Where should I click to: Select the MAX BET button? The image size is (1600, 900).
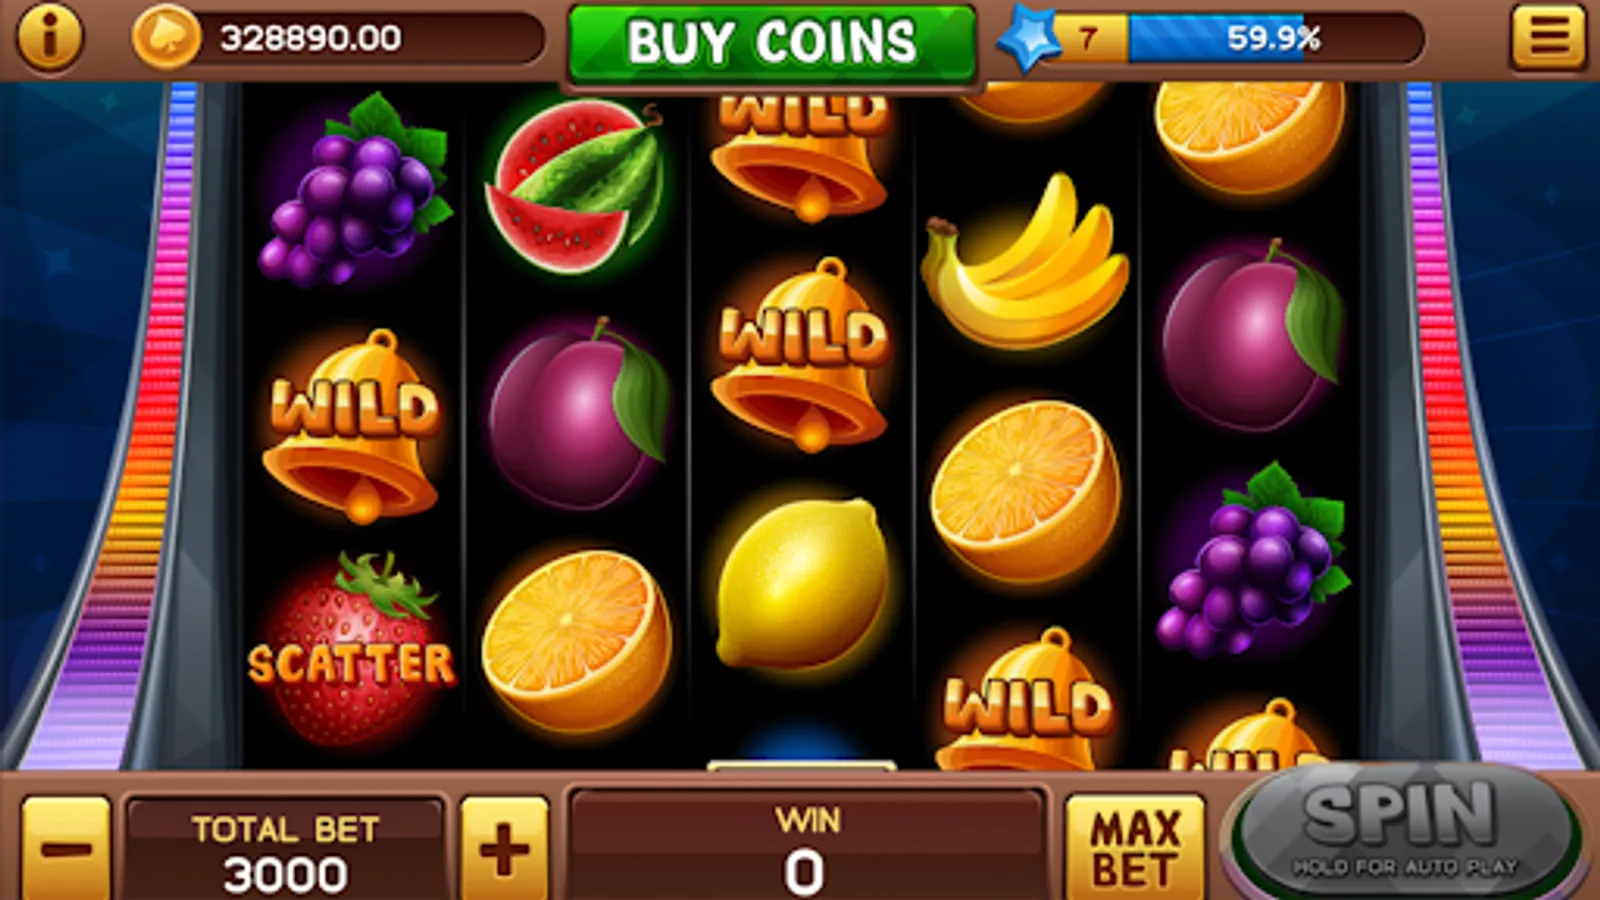(x=1135, y=848)
